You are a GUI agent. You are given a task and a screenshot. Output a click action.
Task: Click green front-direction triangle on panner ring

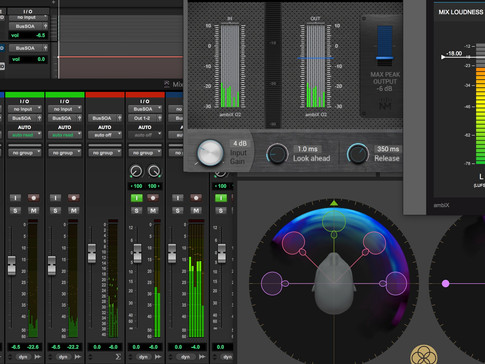tap(334, 203)
